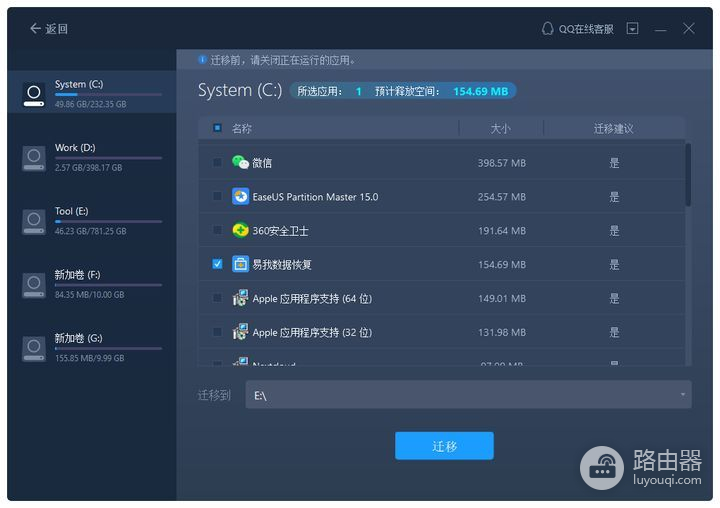Click the 360安全卫士 app icon
The width and height of the screenshot is (720, 508).
[x=240, y=230]
